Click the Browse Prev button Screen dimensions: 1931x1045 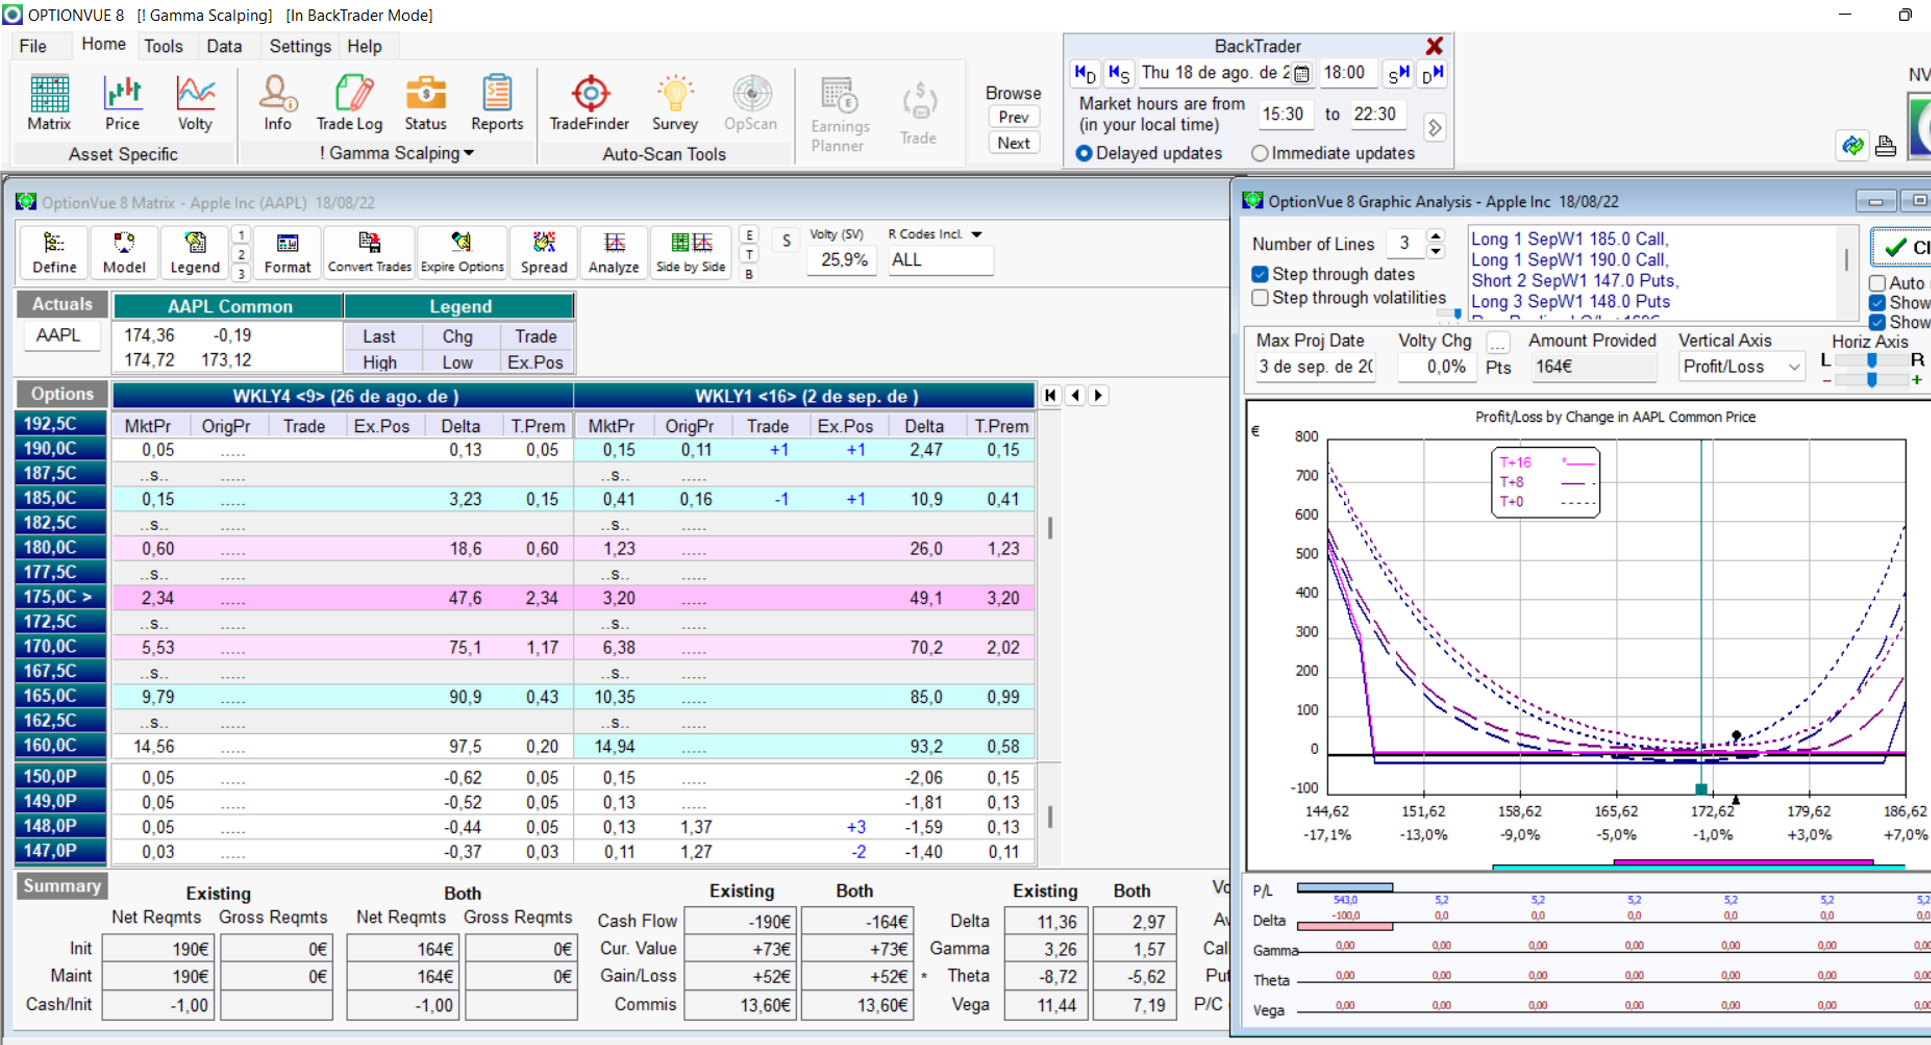coord(1013,117)
